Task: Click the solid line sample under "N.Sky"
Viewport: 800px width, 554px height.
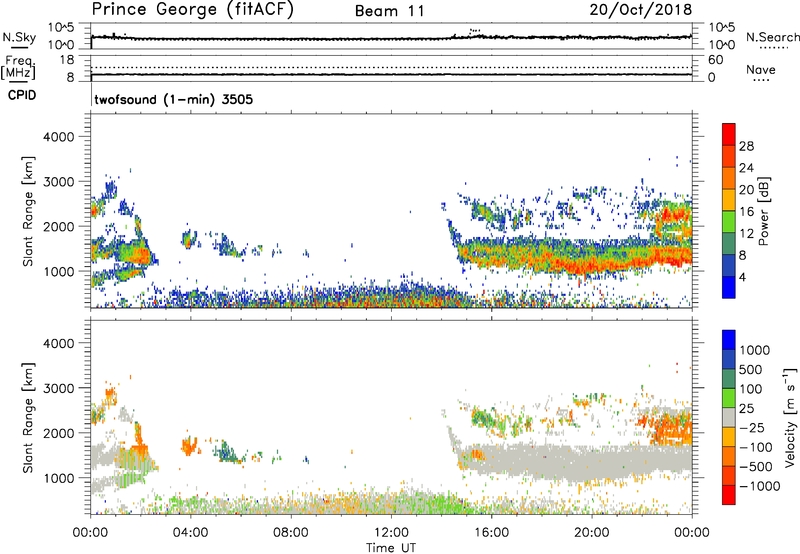Action: click(19, 47)
